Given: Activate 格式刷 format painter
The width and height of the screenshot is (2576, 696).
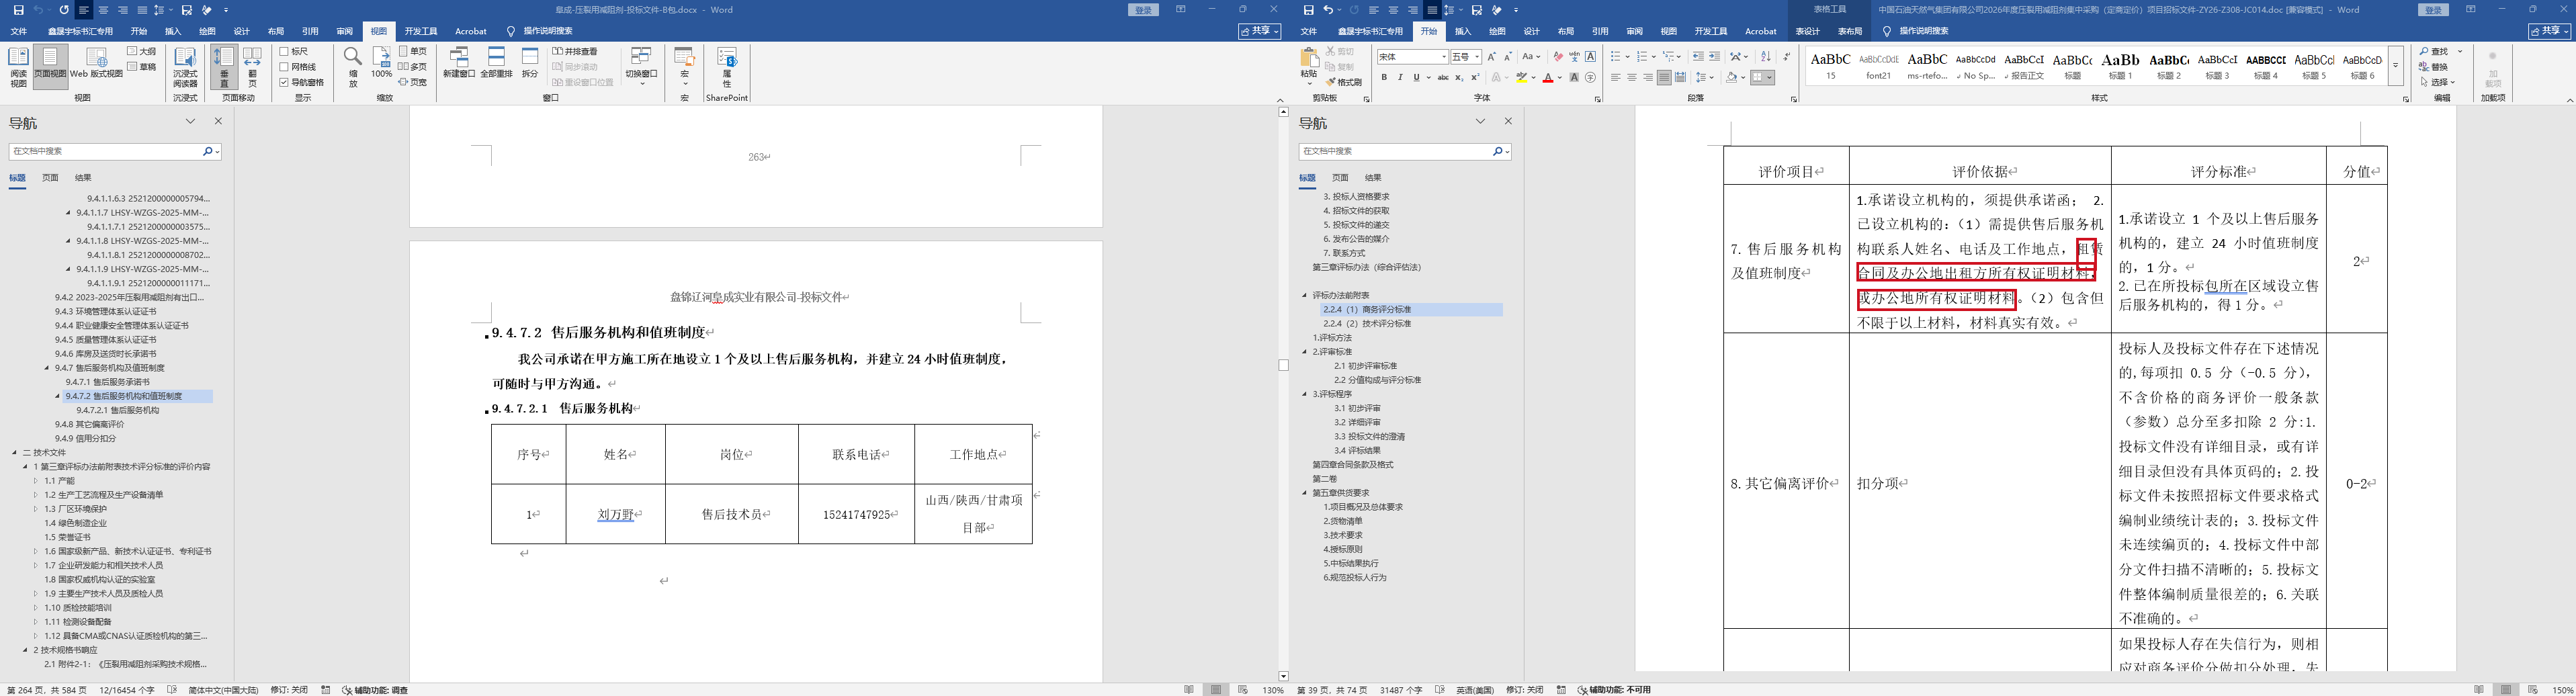Looking at the screenshot, I should pos(1343,82).
